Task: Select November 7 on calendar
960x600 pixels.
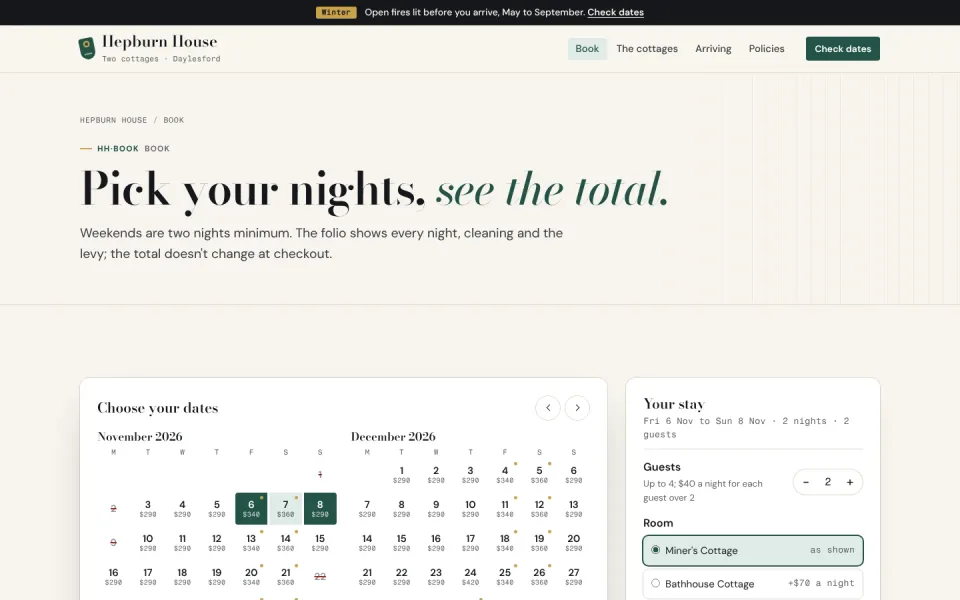Action: tap(285, 509)
